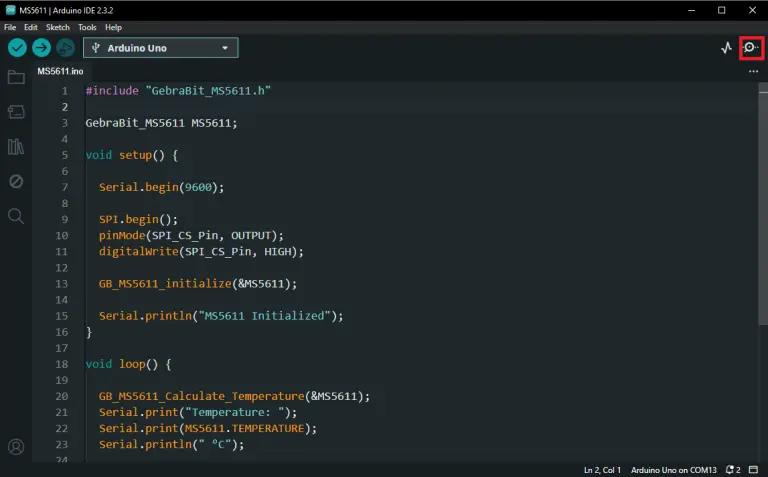Minimize the Arduino IDE window
This screenshot has height=477, width=768.
(692, 10)
